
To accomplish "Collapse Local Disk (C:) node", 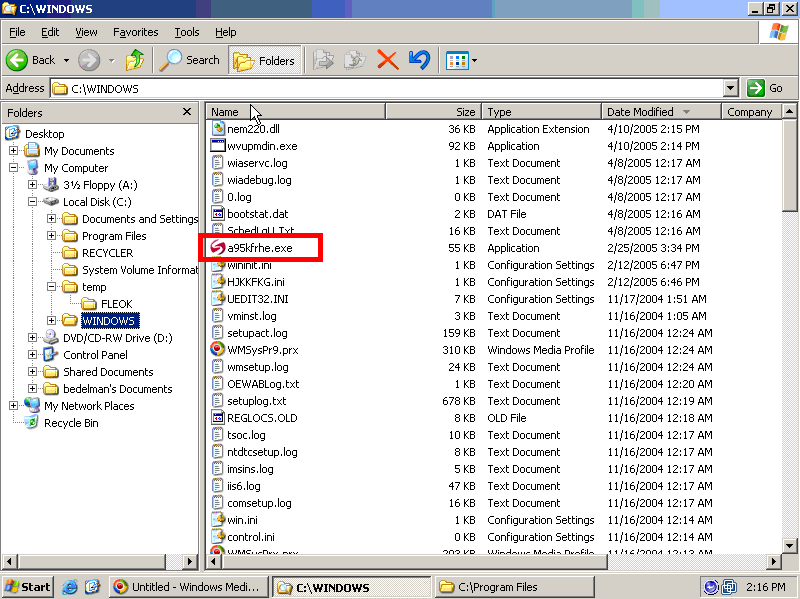I will tap(32, 202).
